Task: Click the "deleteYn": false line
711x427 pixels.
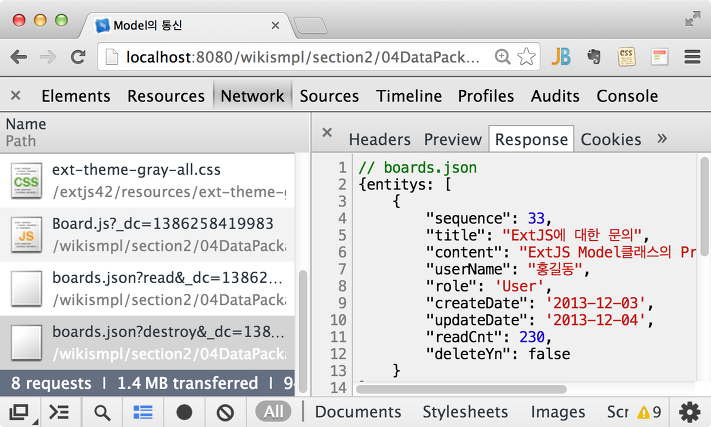Action: tap(498, 354)
